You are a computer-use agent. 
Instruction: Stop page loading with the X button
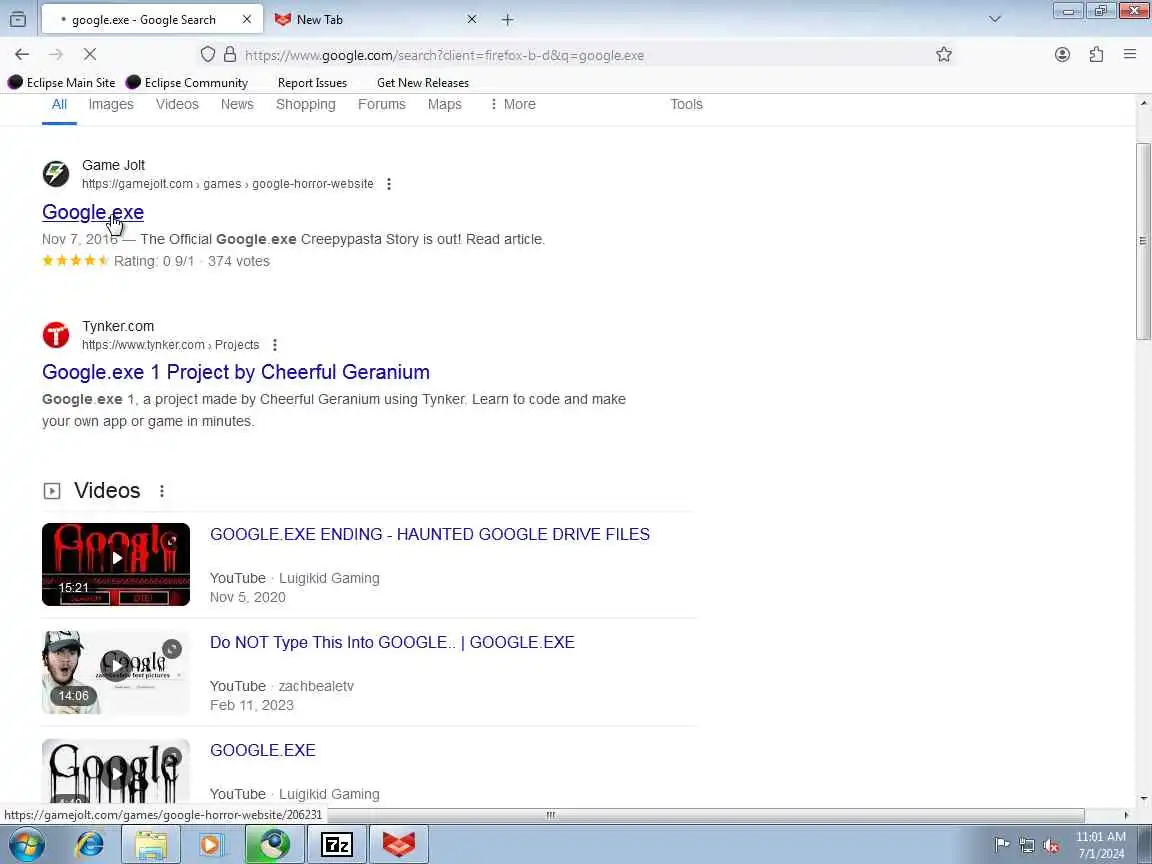[90, 54]
